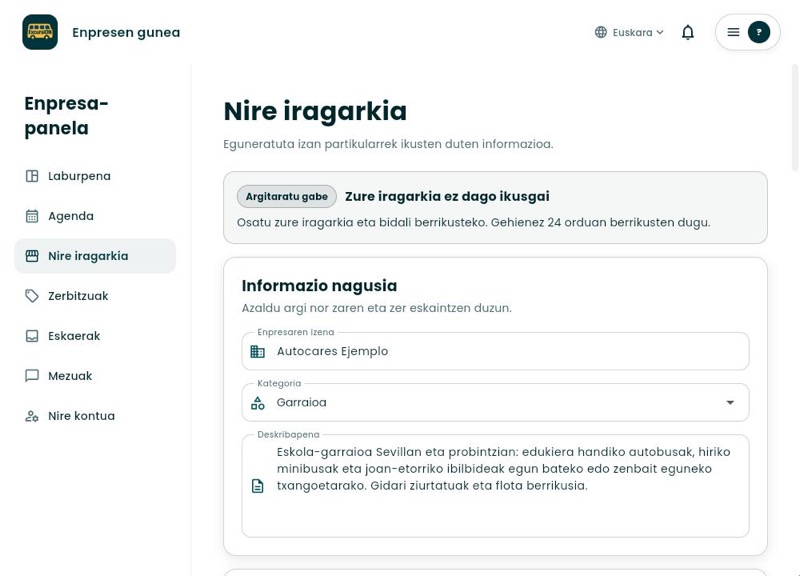Click the Enpresaren izena input field
The image size is (800, 576).
(495, 351)
